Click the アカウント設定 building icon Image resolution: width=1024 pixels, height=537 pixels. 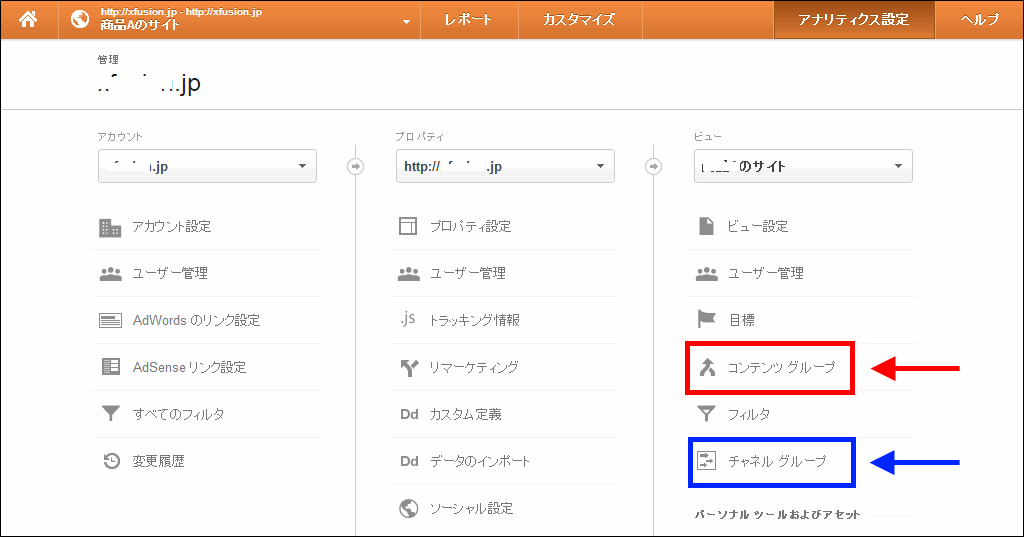point(110,227)
